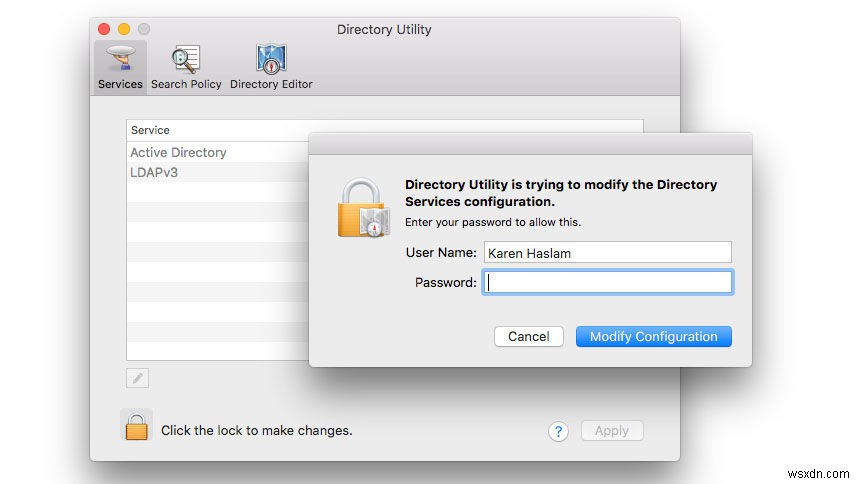Click the Modify Configuration button
The height and width of the screenshot is (484, 861).
[x=653, y=337]
